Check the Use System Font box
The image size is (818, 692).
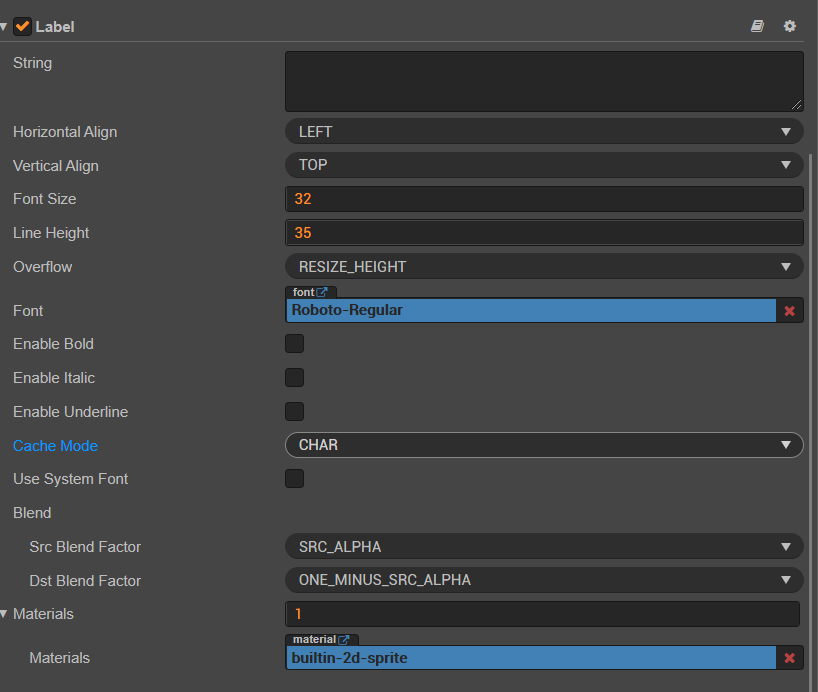pyautogui.click(x=294, y=479)
